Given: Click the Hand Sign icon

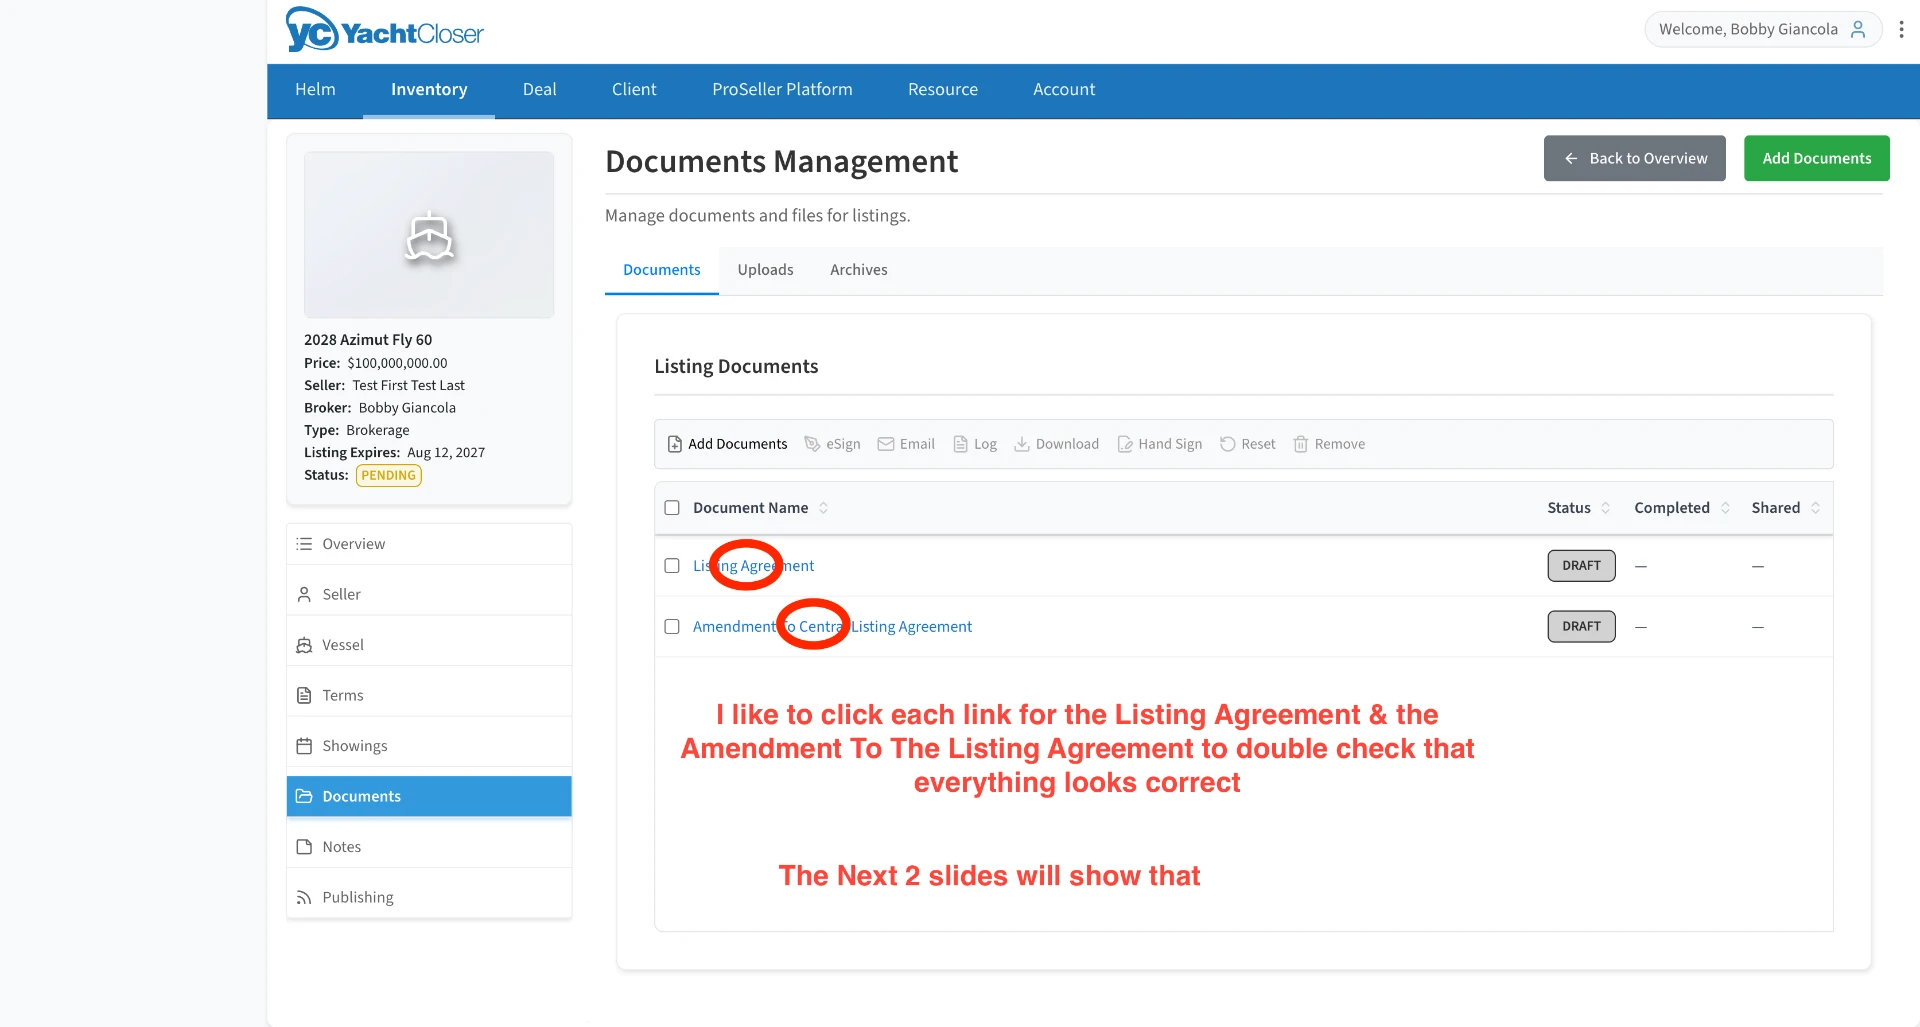Looking at the screenshot, I should (1125, 444).
